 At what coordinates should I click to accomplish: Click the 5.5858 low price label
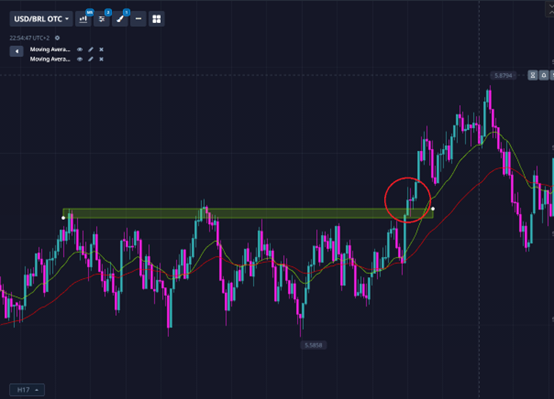(x=313, y=345)
